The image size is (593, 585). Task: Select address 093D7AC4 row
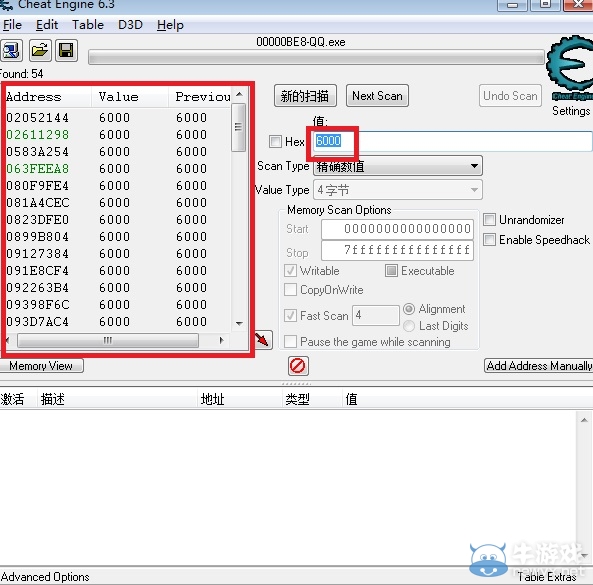(117, 322)
